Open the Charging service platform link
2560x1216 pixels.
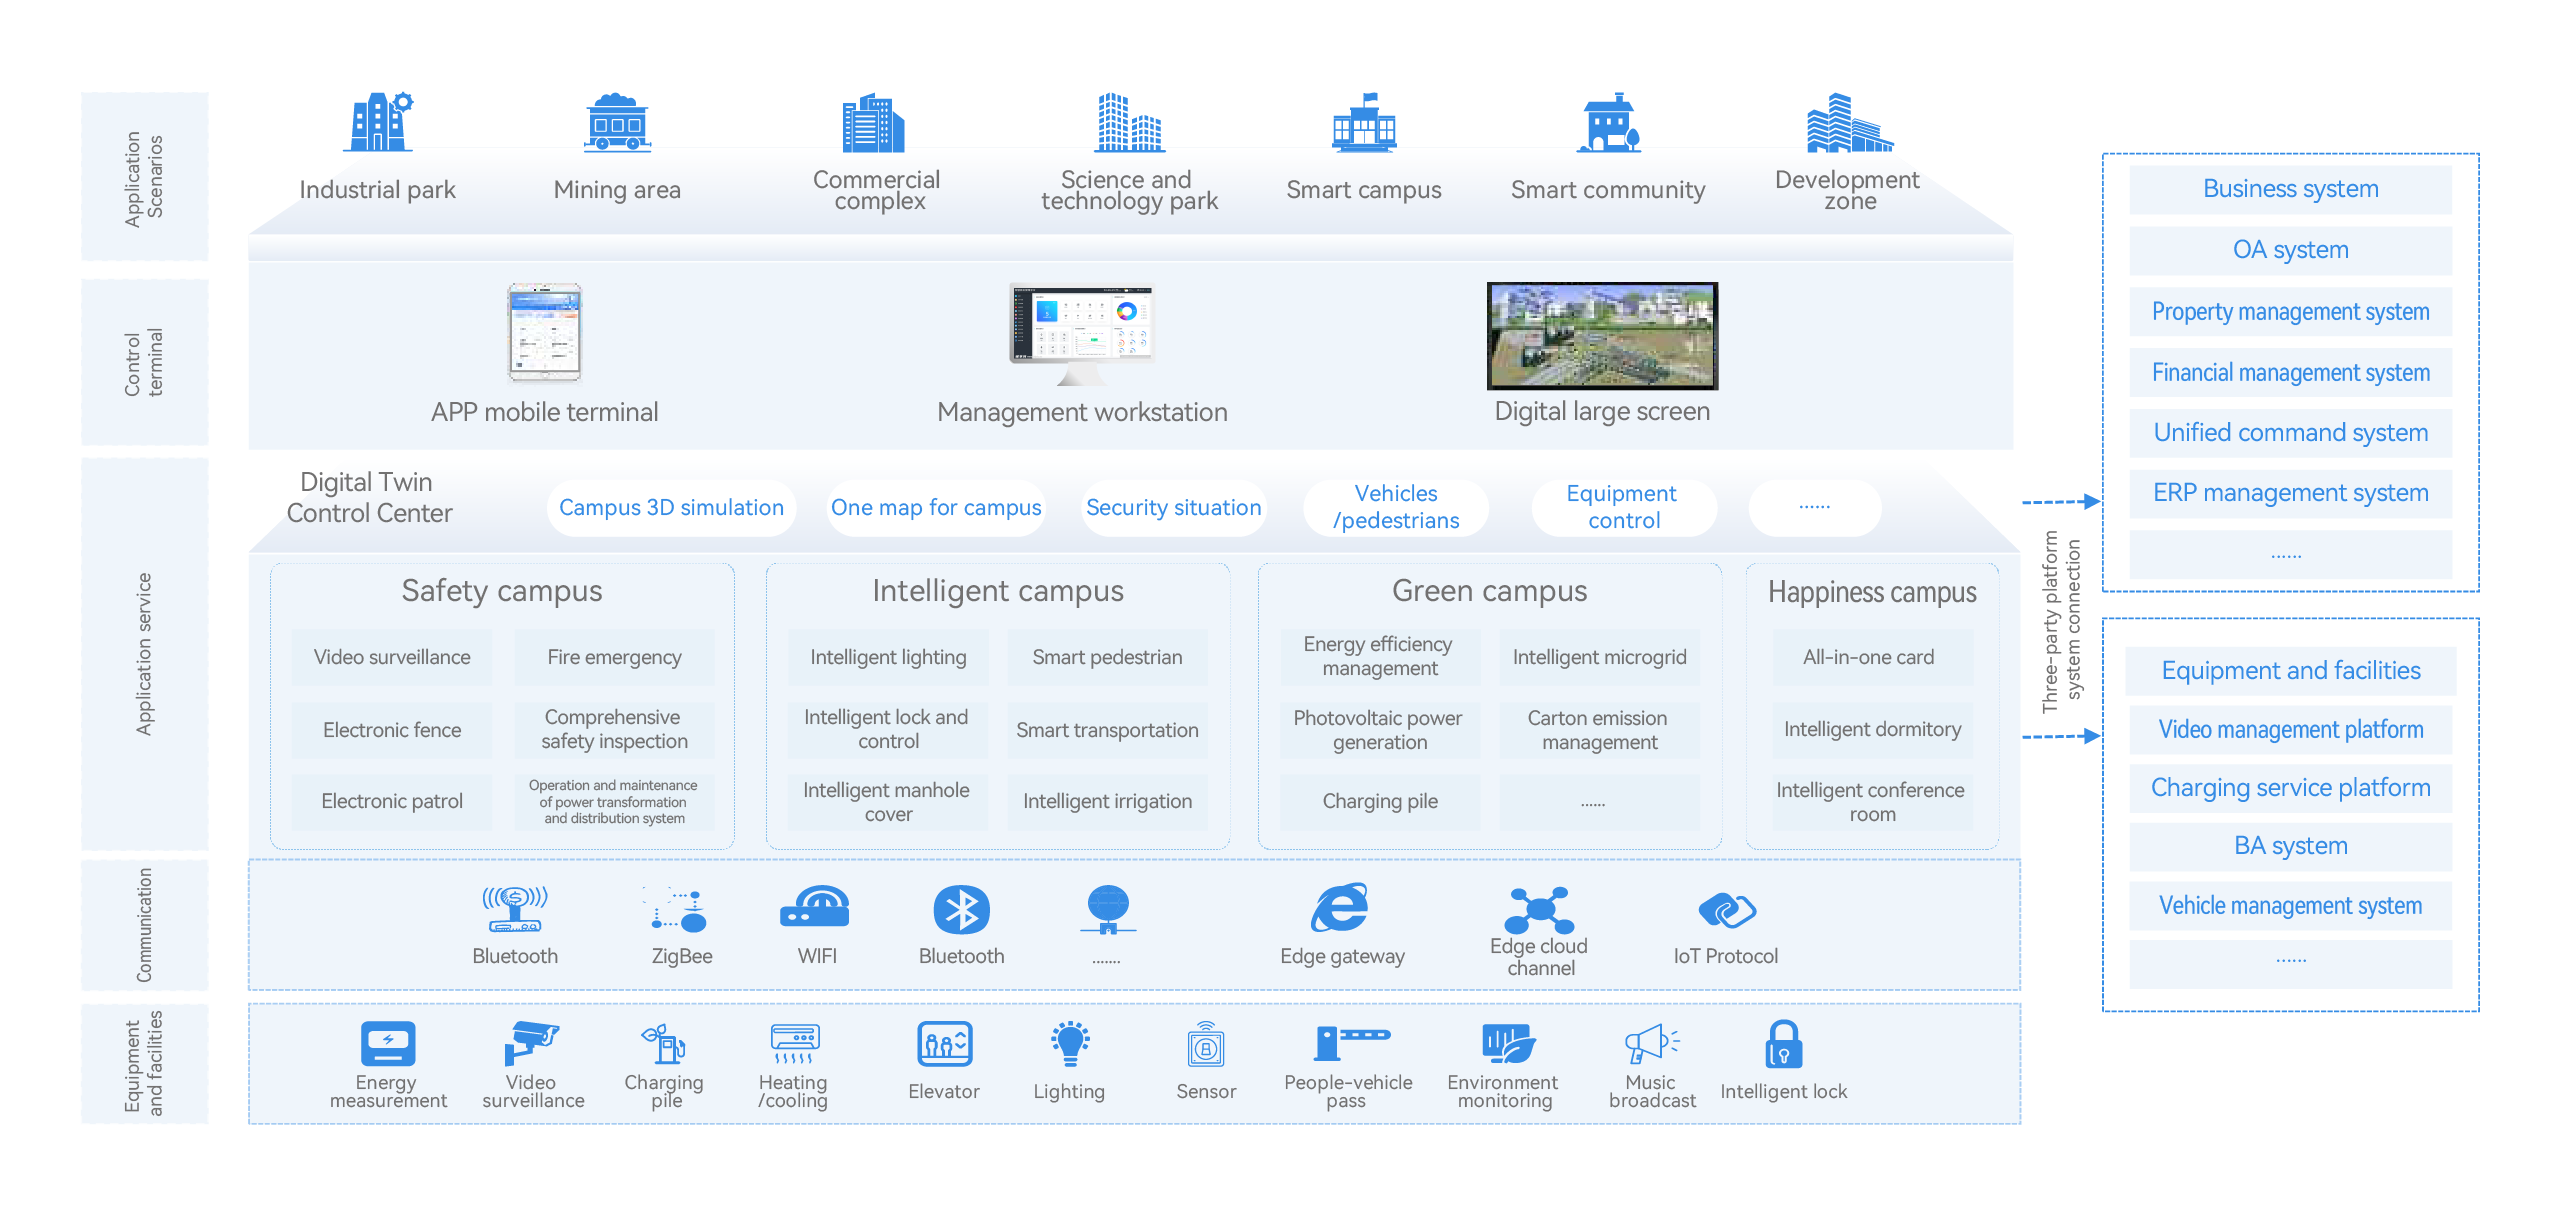coord(2290,788)
